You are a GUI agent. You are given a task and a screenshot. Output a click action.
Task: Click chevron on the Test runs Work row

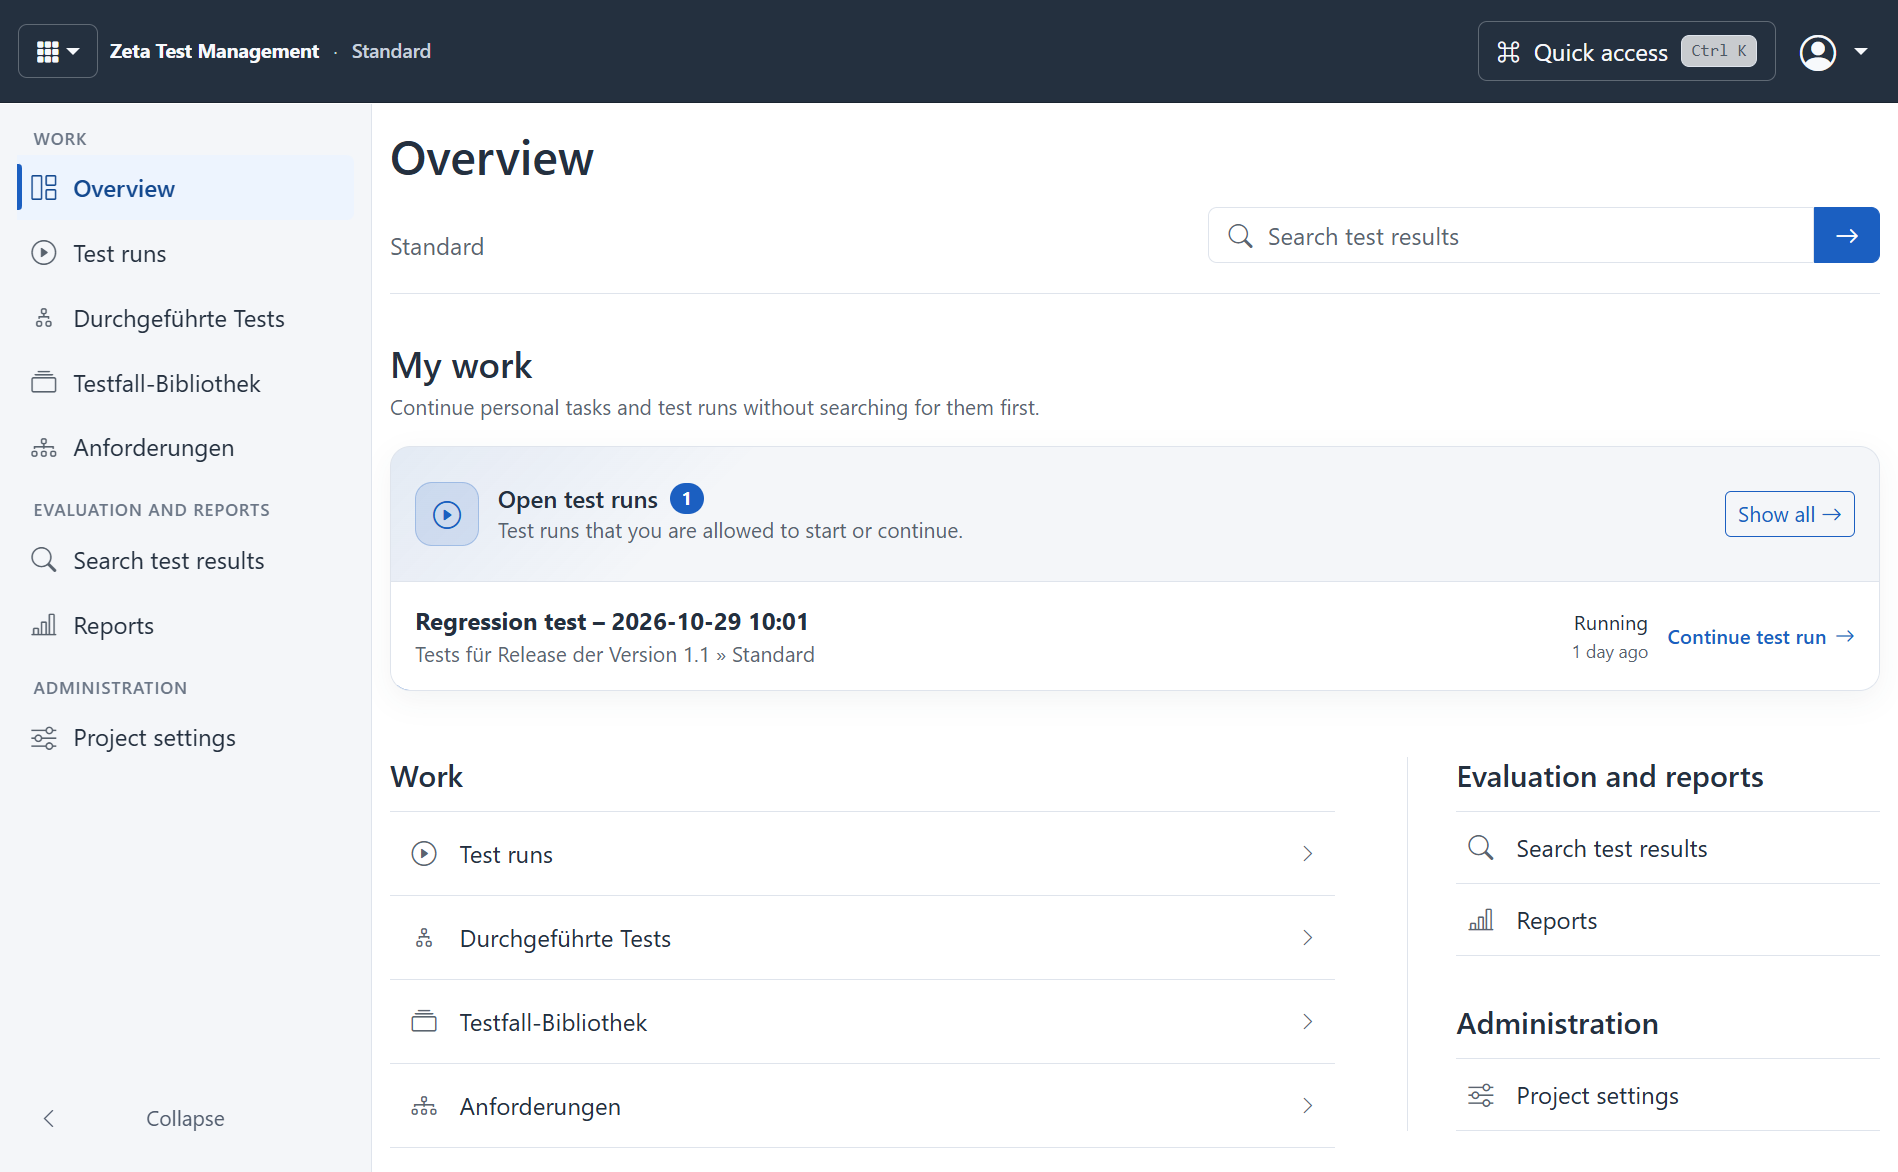[x=1307, y=853]
